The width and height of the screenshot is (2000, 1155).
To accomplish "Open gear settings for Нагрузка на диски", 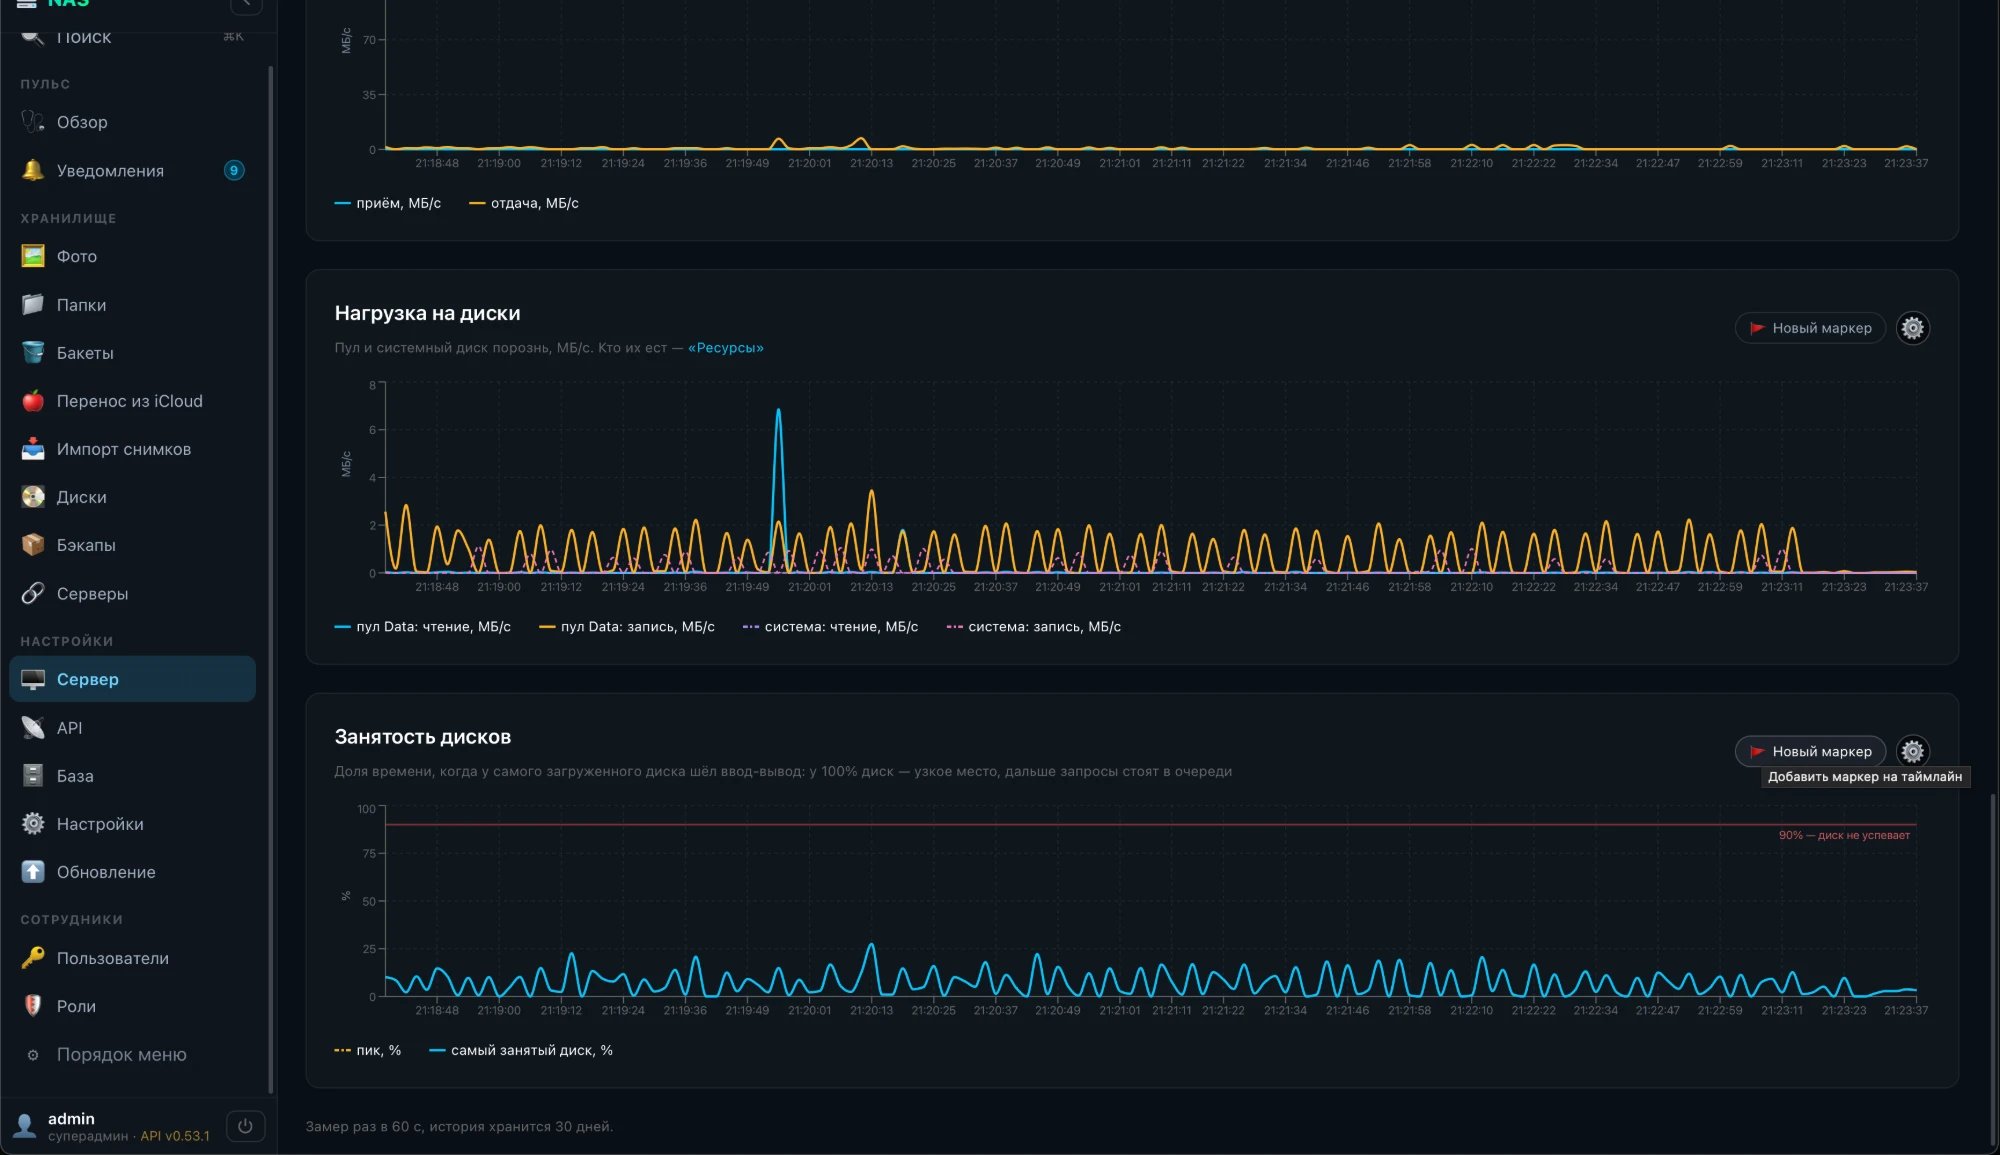I will click(x=1912, y=328).
